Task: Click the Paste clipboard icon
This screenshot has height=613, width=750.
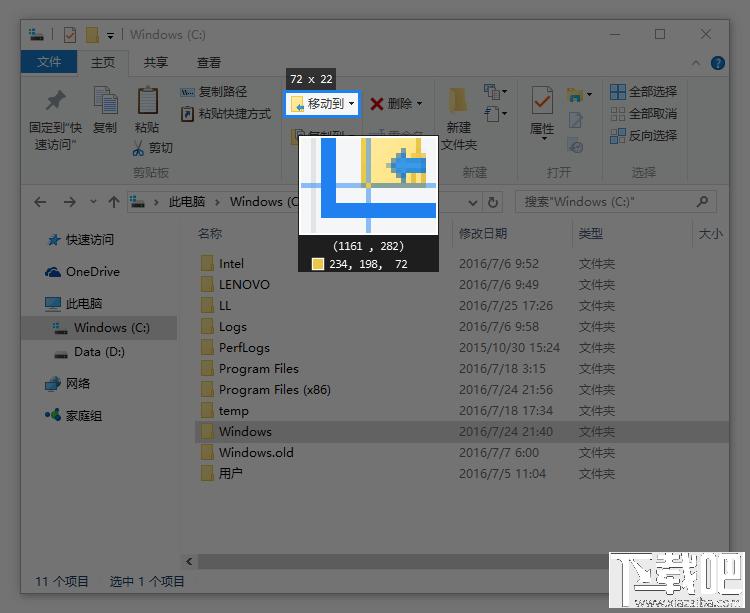Action: (x=147, y=100)
